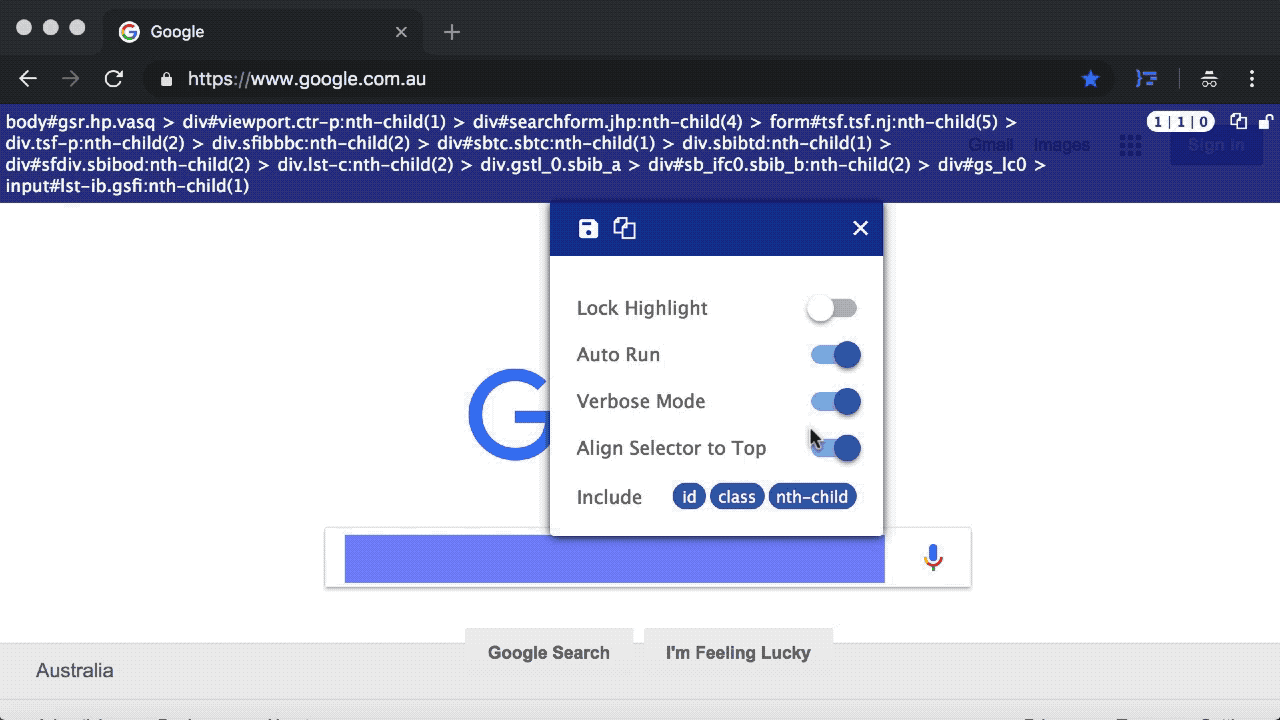This screenshot has height=720, width=1280.
Task: Select the Google browser tab
Action: pyautogui.click(x=262, y=32)
